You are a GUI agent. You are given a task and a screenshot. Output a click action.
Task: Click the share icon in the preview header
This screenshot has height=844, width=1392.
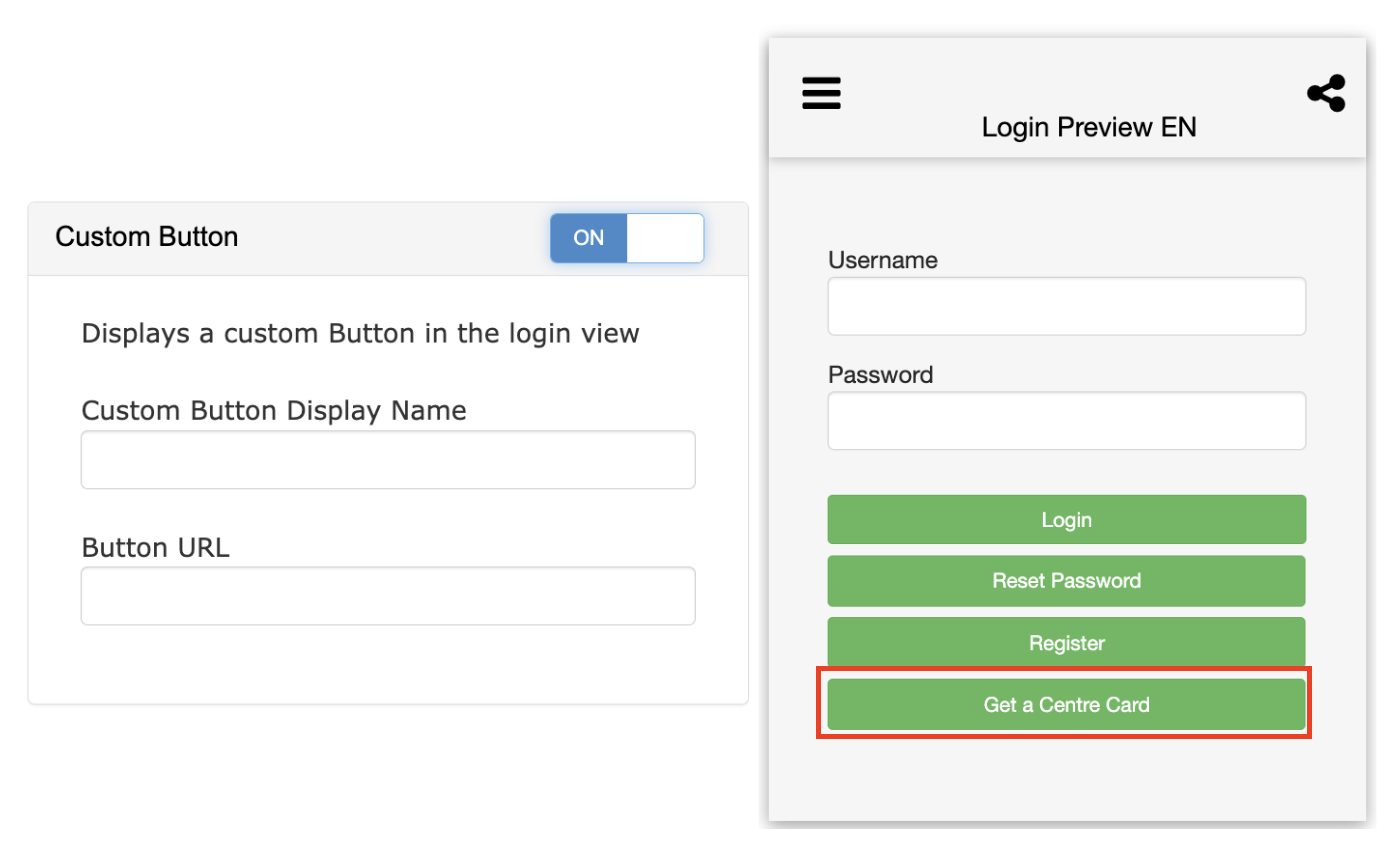tap(1325, 94)
